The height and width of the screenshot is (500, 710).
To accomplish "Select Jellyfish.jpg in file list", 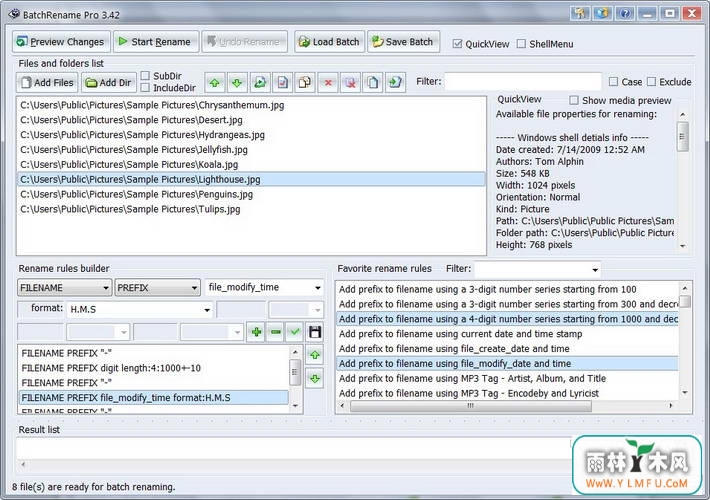I will coord(250,149).
